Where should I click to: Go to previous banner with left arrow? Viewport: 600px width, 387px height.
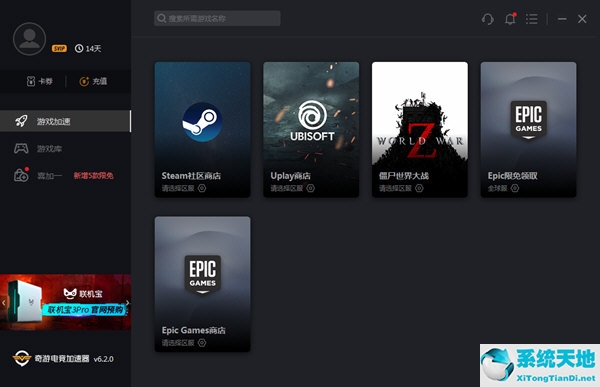click(3, 303)
